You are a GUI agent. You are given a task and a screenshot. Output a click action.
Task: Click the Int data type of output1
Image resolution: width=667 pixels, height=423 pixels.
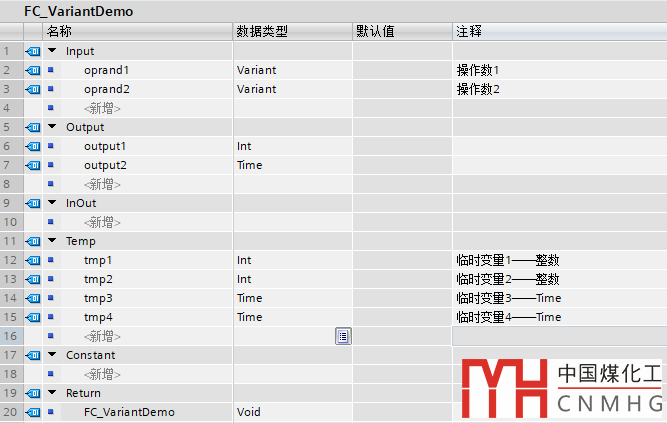tap(244, 146)
